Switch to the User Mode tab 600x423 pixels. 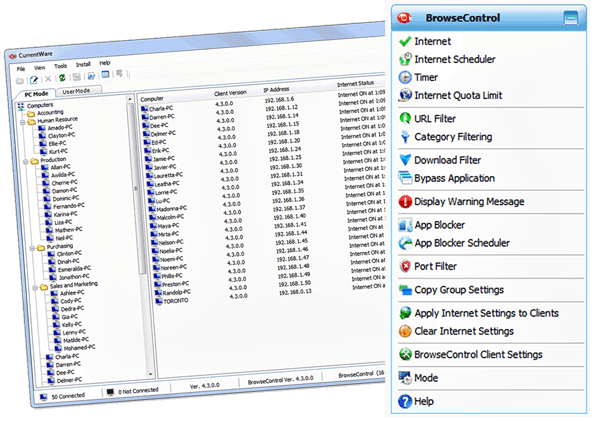[76, 91]
